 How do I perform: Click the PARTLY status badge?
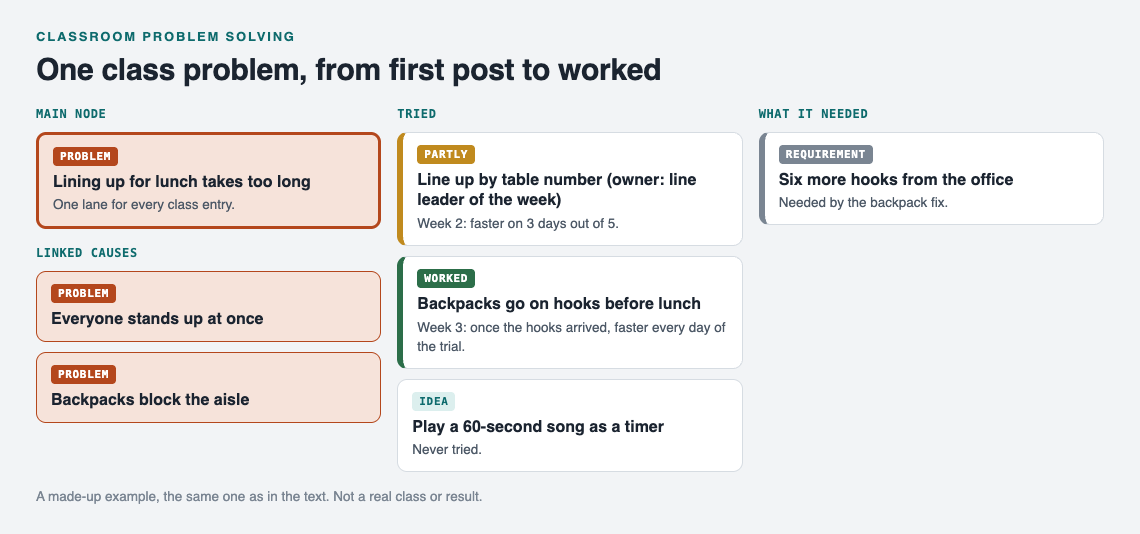[446, 154]
